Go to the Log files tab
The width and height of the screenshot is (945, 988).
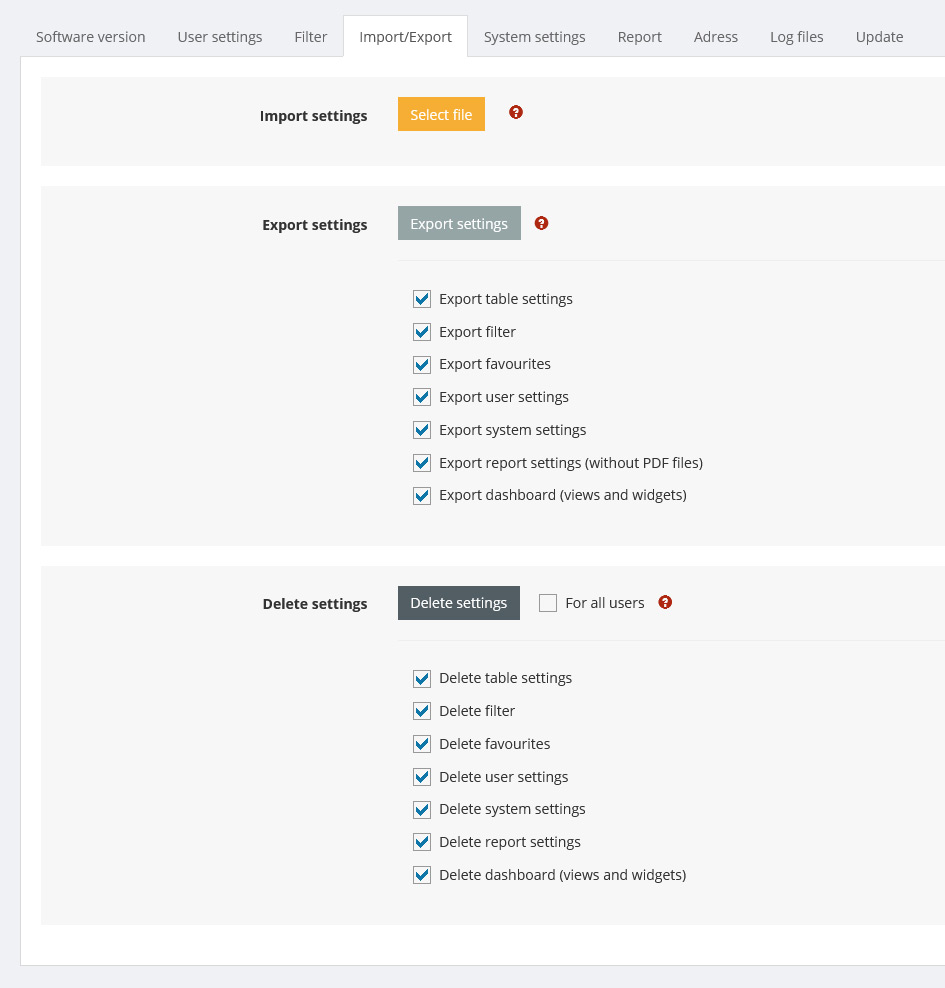click(x=797, y=37)
